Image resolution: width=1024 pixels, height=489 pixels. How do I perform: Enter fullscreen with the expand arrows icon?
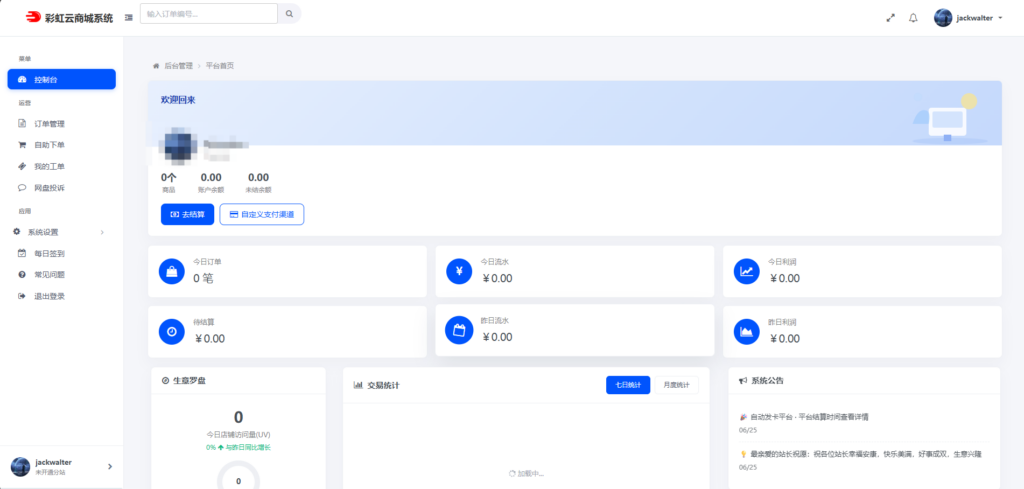click(x=890, y=18)
